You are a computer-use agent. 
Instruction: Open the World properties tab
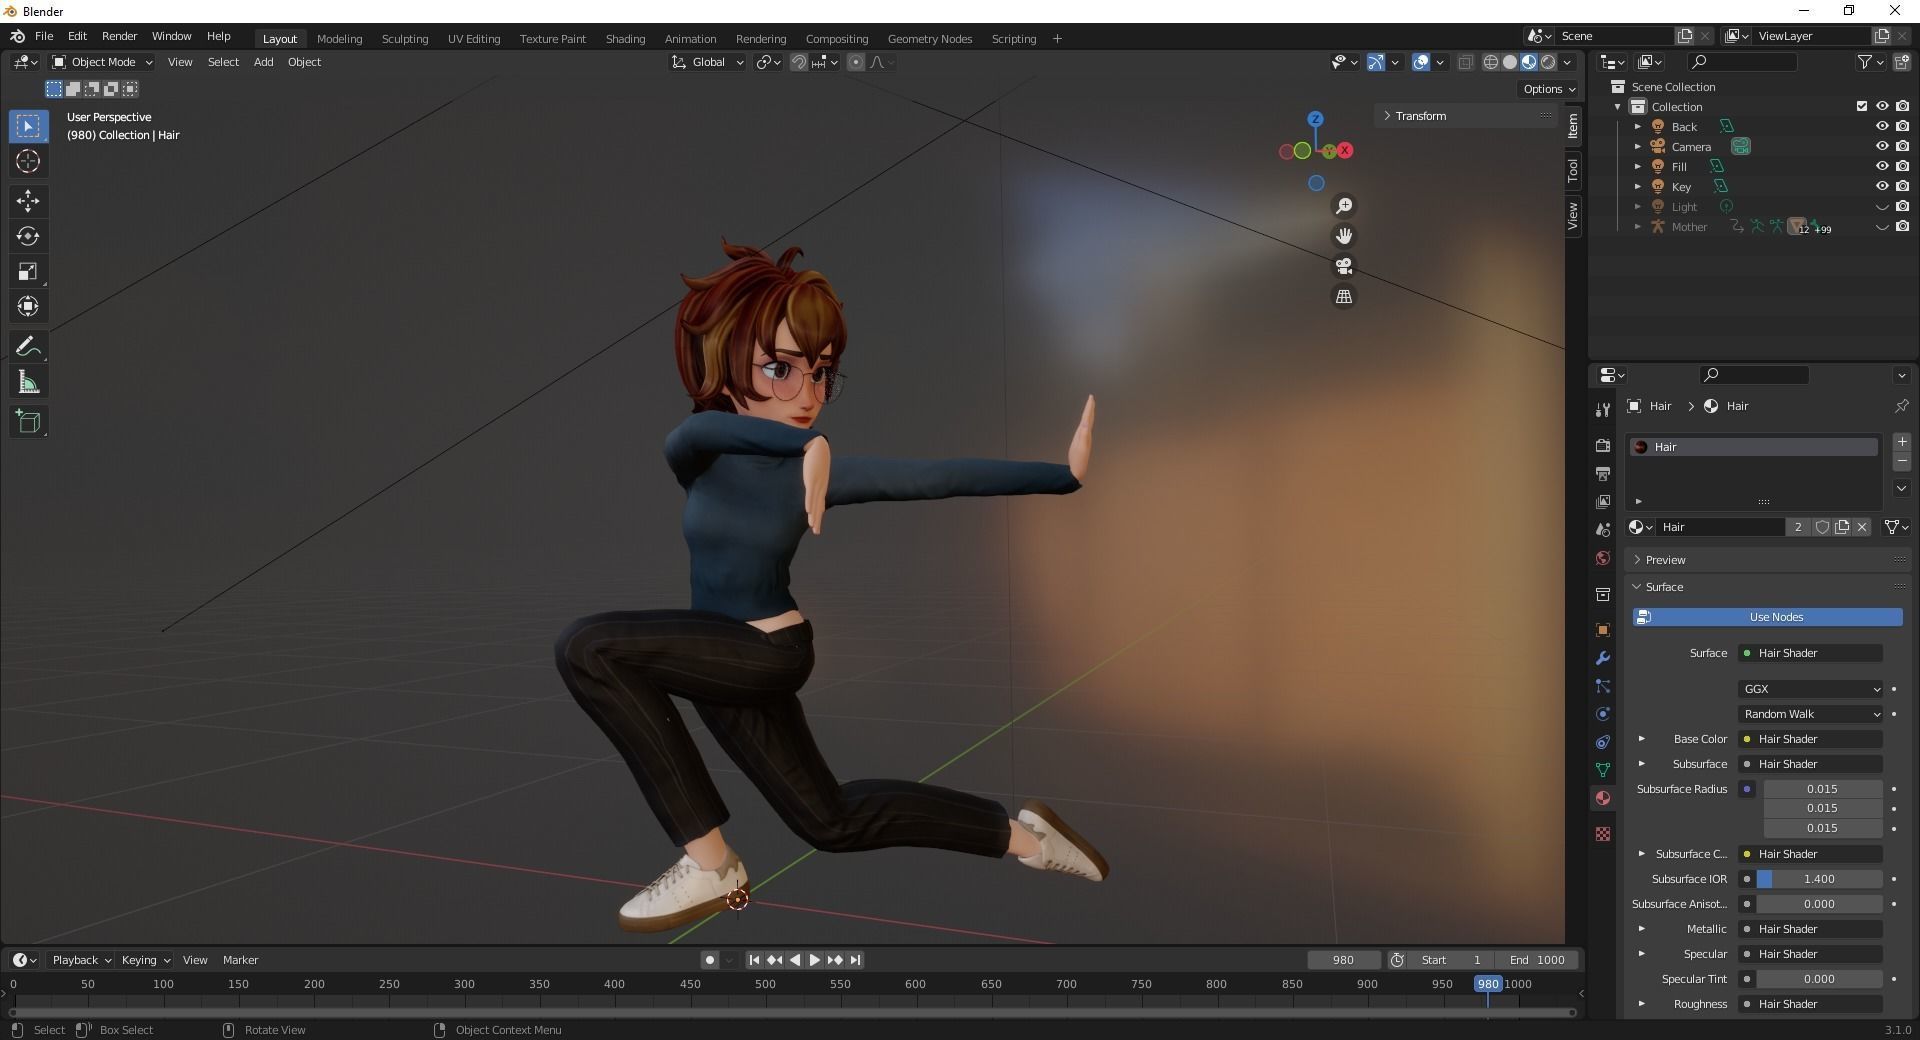click(1603, 558)
